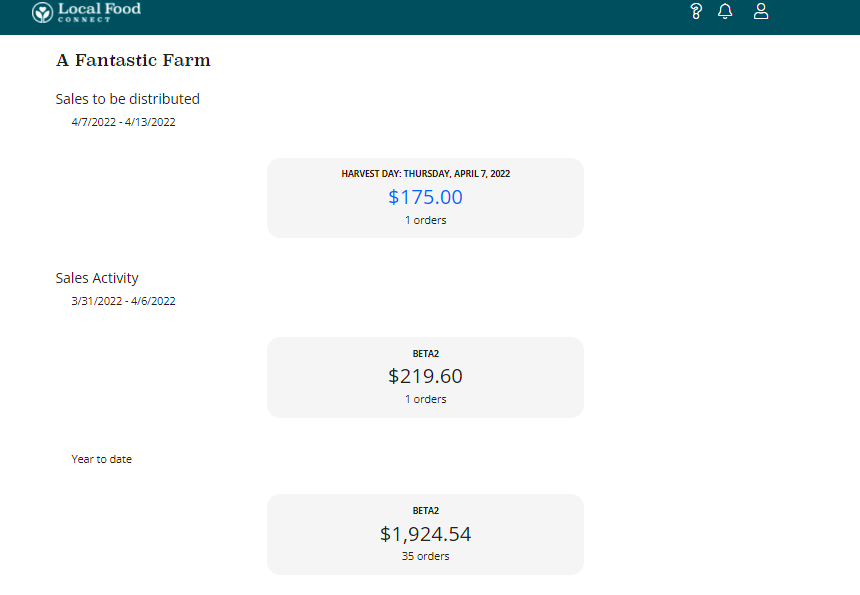Click BETA2 label above the $219.60 amount
This screenshot has width=860, height=595.
425,353
